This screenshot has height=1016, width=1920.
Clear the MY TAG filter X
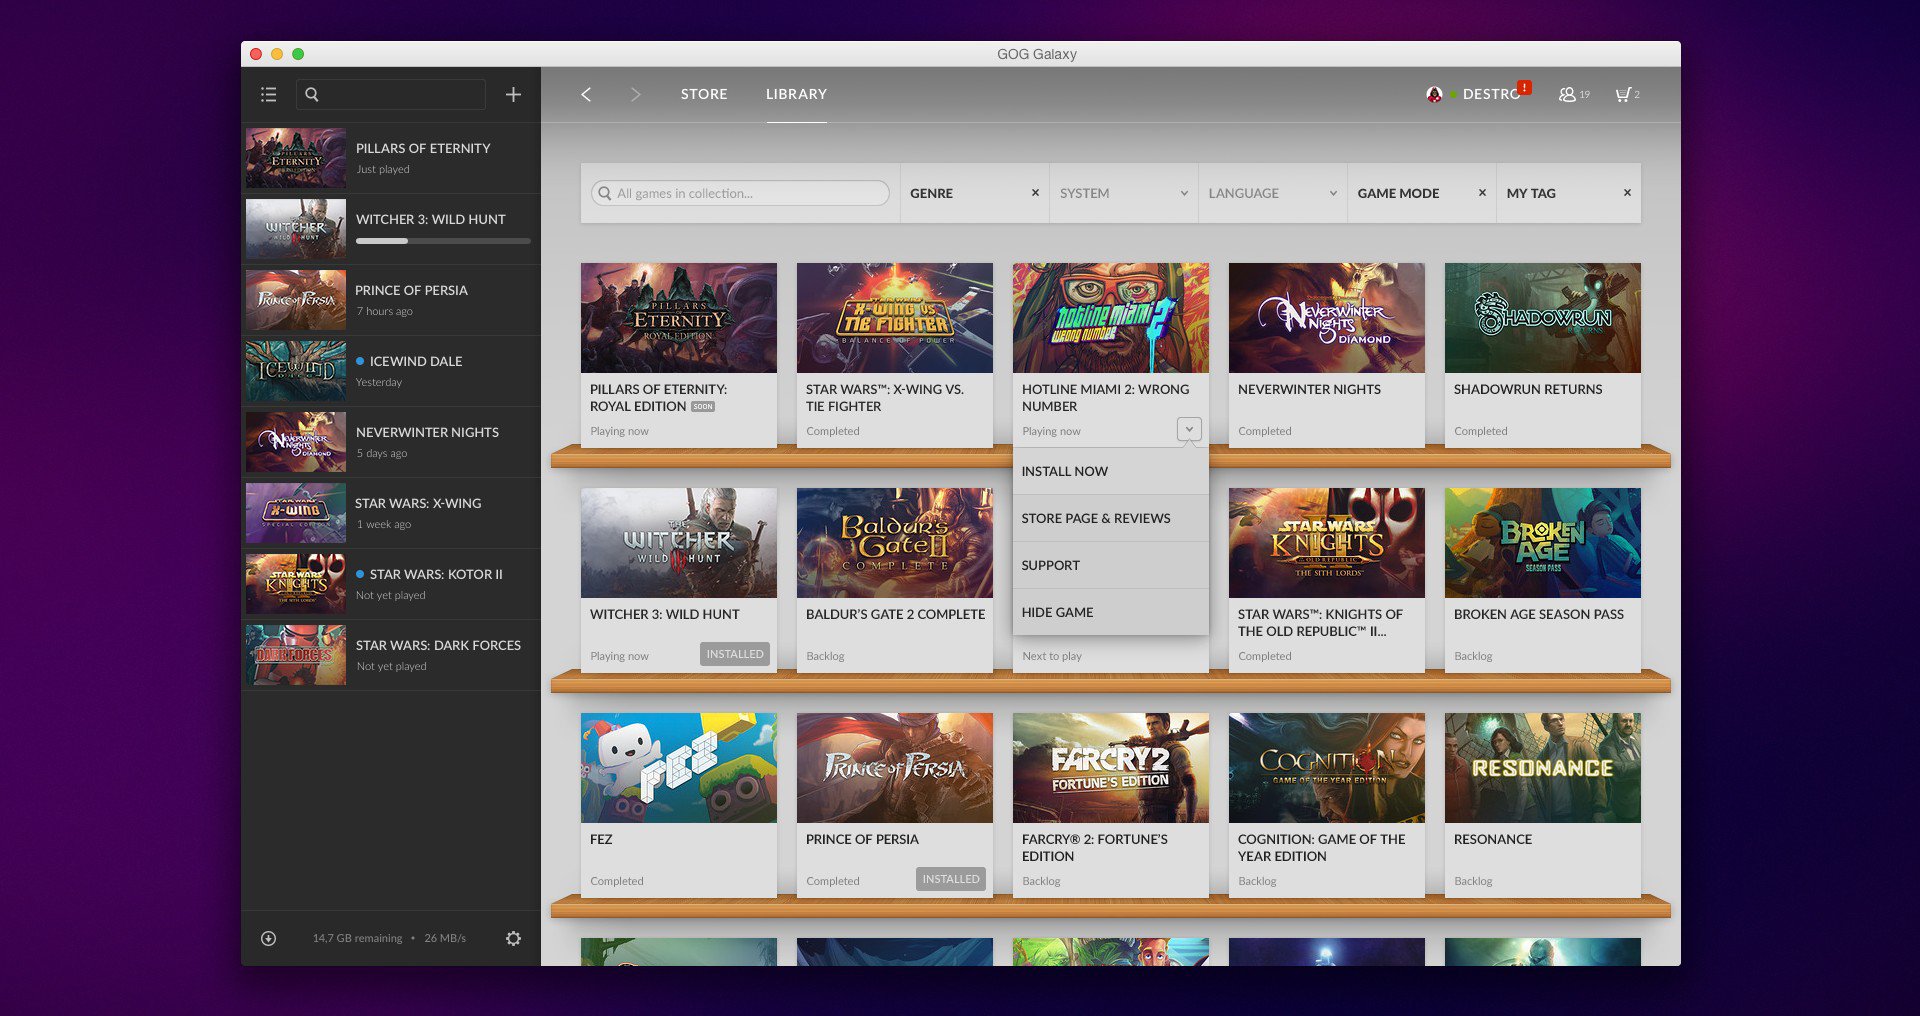pos(1627,193)
